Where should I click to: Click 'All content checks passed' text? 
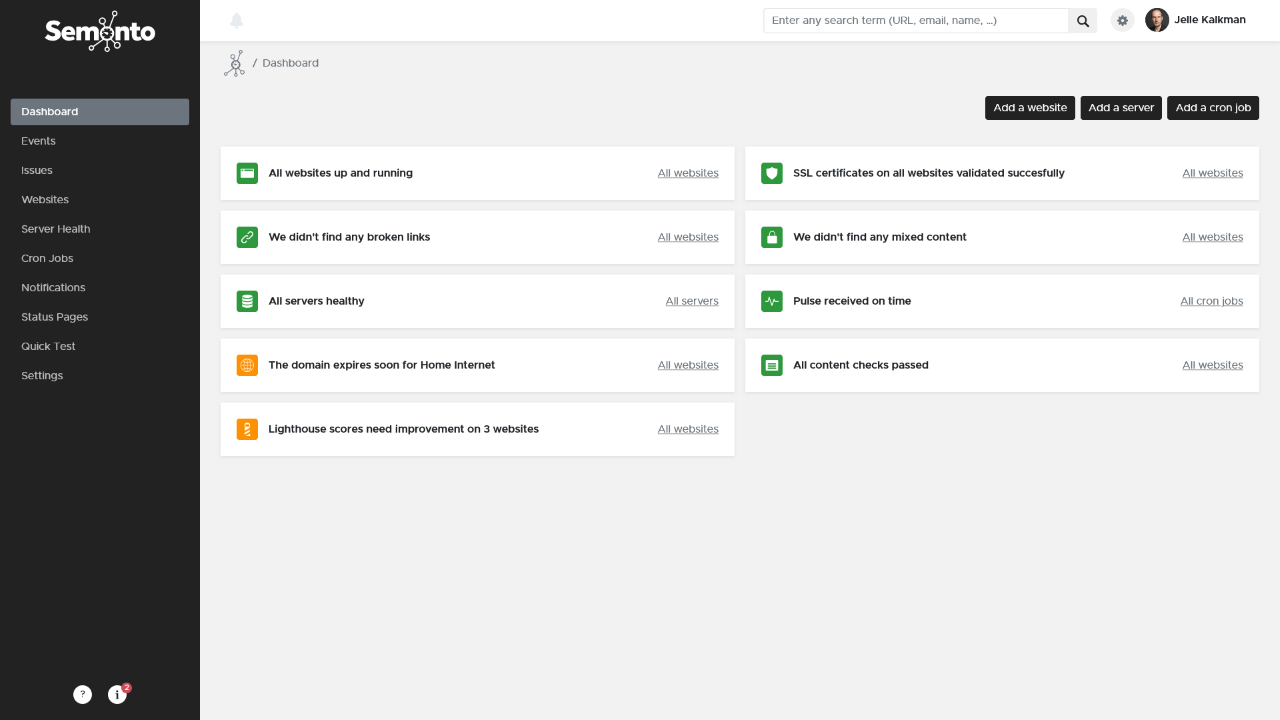point(861,365)
